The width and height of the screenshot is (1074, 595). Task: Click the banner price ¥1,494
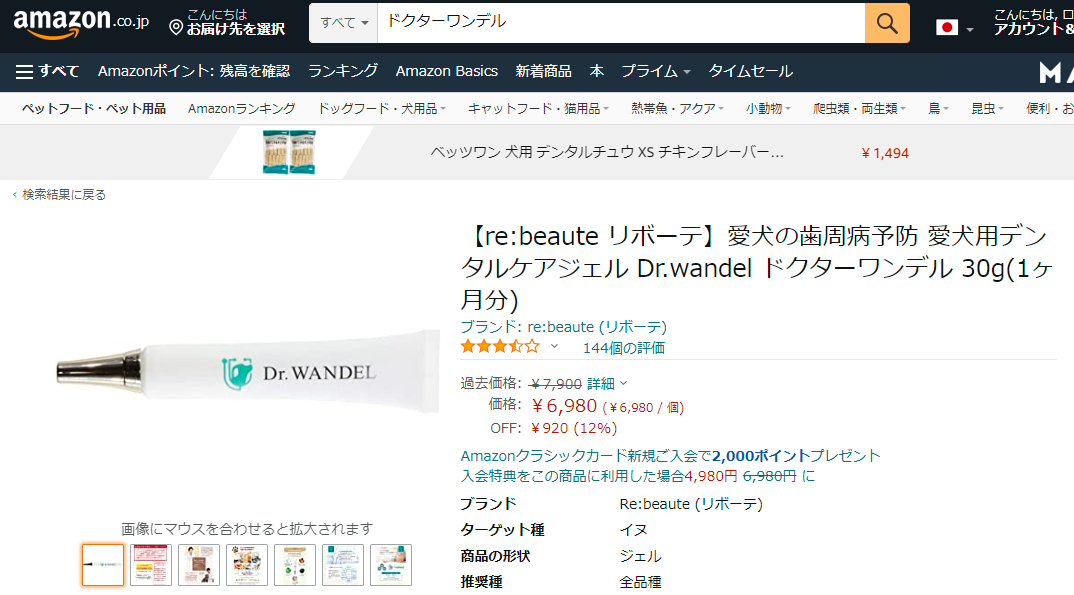[x=885, y=153]
